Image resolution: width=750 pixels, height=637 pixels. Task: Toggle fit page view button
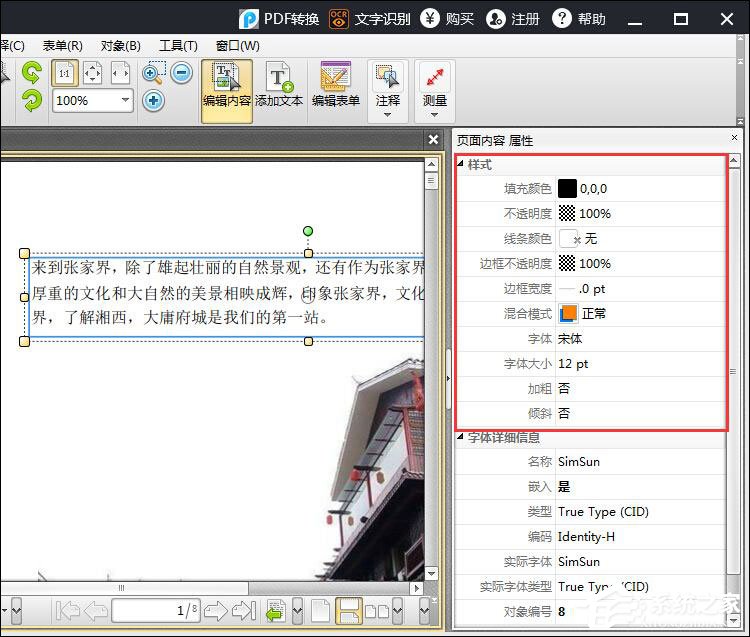(x=92, y=72)
